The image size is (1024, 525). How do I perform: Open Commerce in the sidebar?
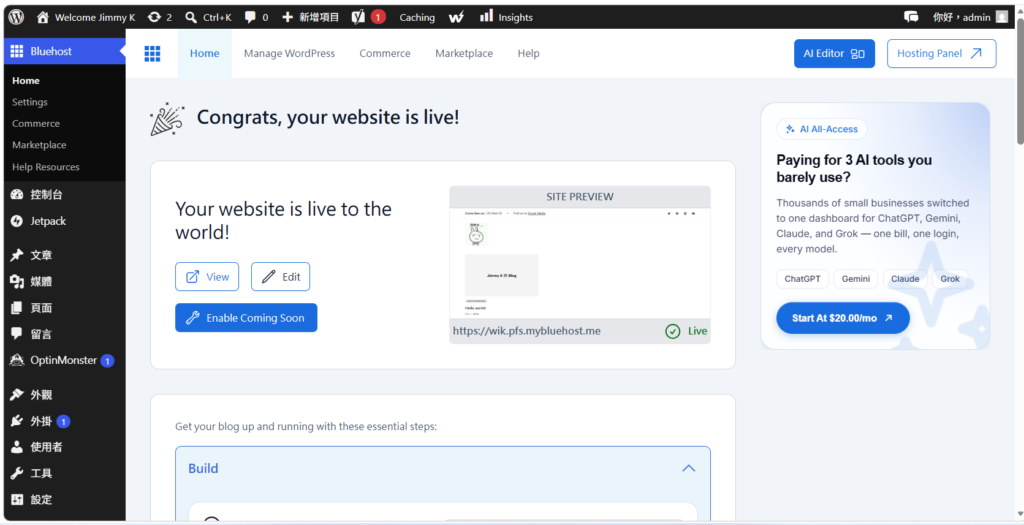click(36, 123)
